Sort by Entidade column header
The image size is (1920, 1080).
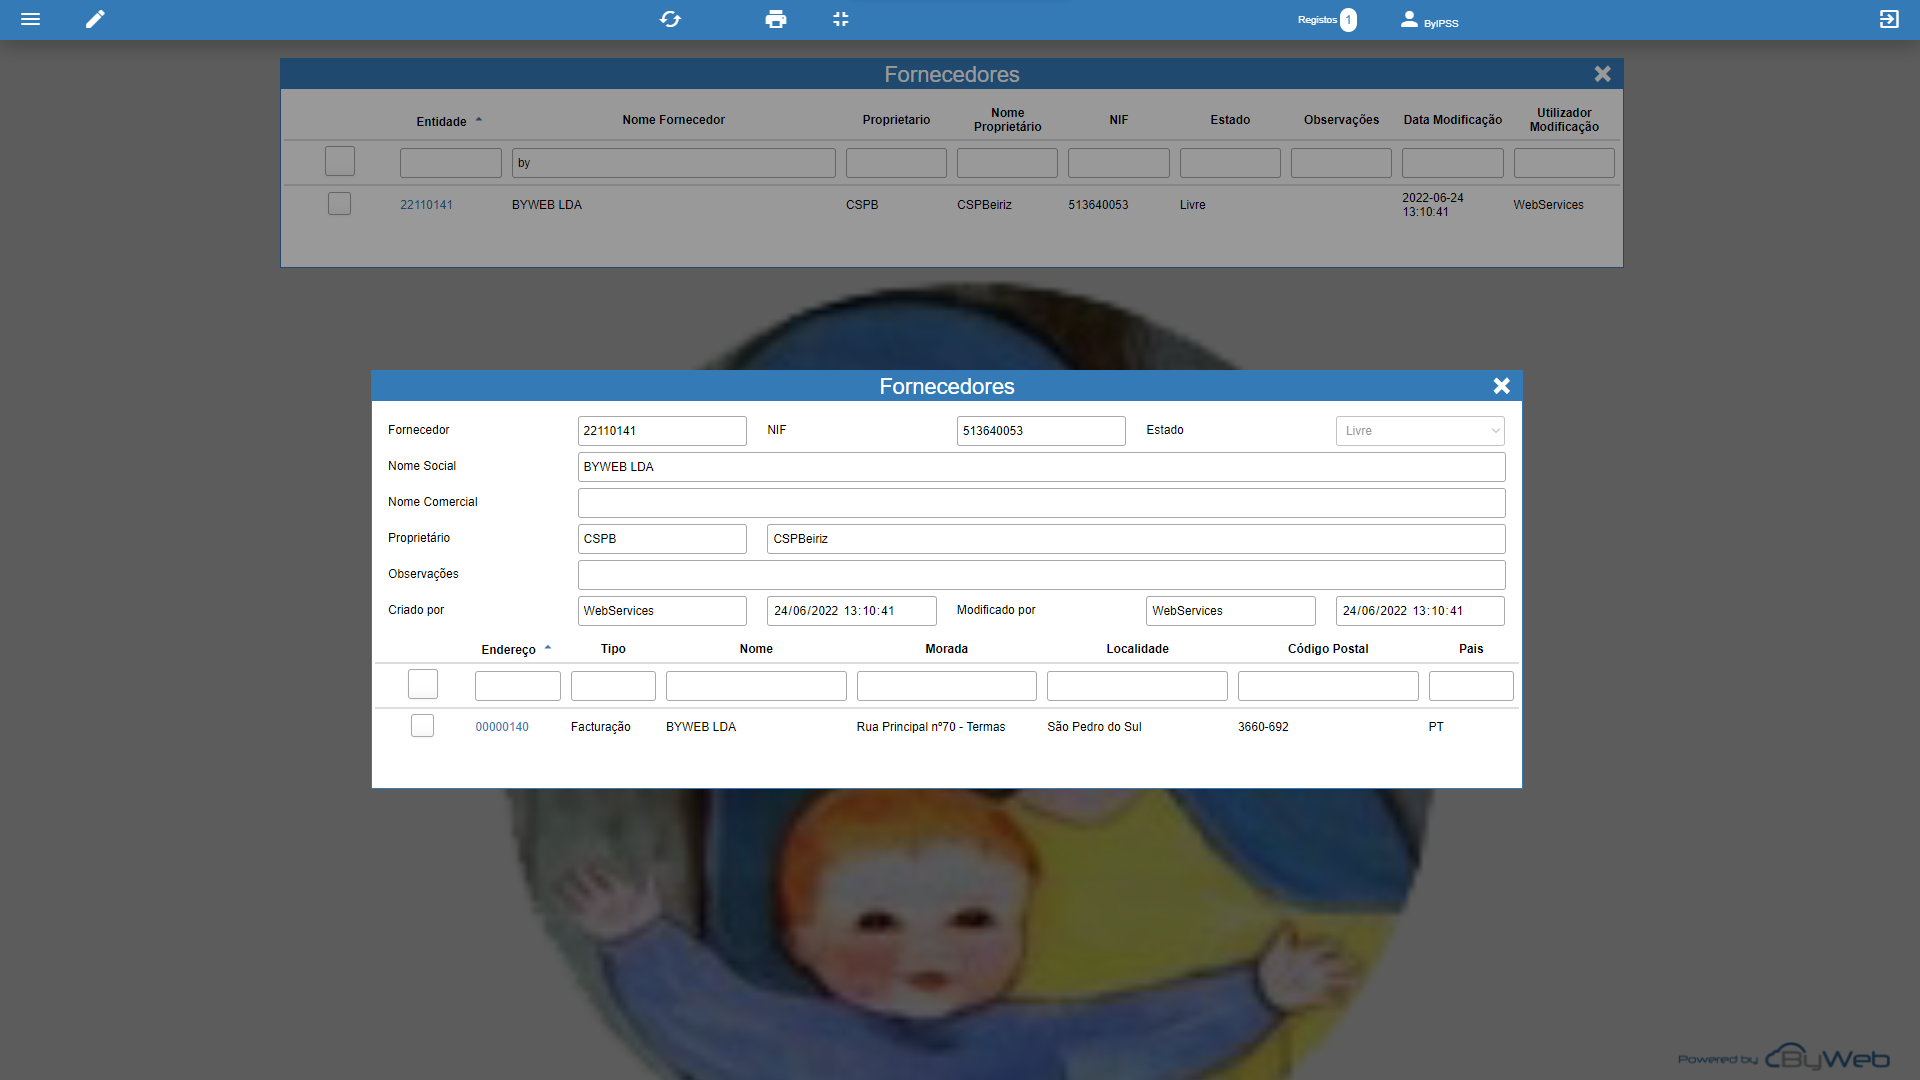(x=441, y=121)
